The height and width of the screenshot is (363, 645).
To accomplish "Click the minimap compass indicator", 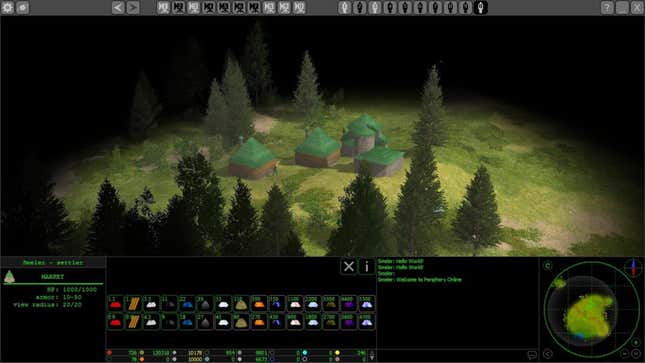I will pyautogui.click(x=633, y=267).
